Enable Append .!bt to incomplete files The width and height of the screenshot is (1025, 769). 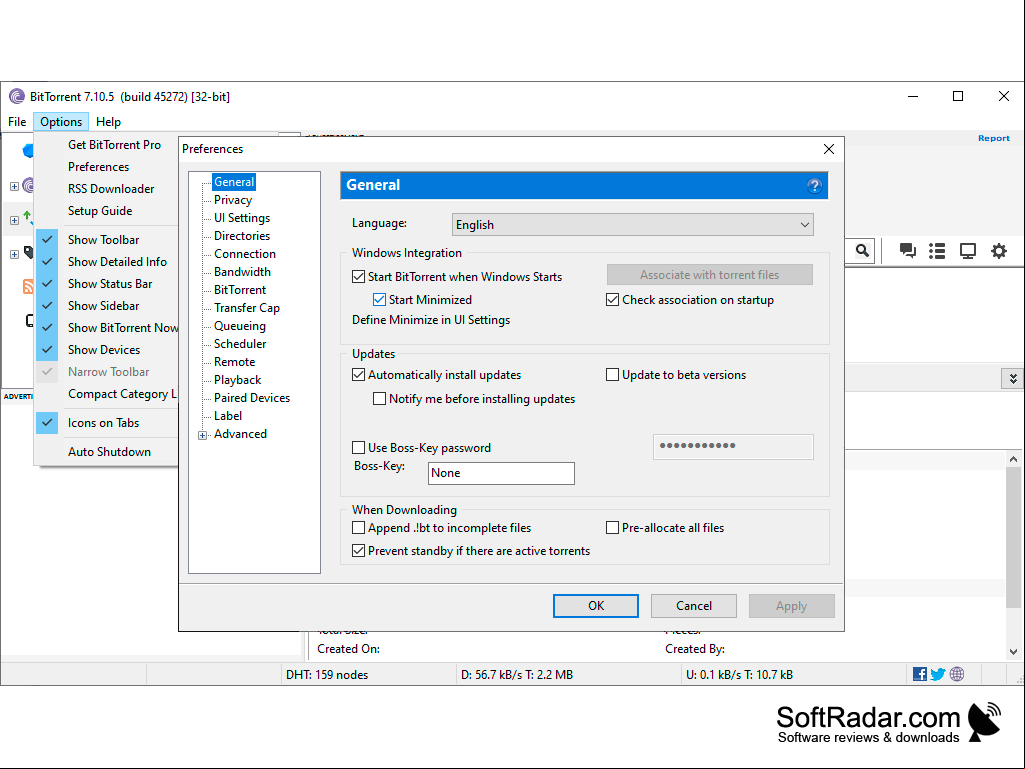358,528
